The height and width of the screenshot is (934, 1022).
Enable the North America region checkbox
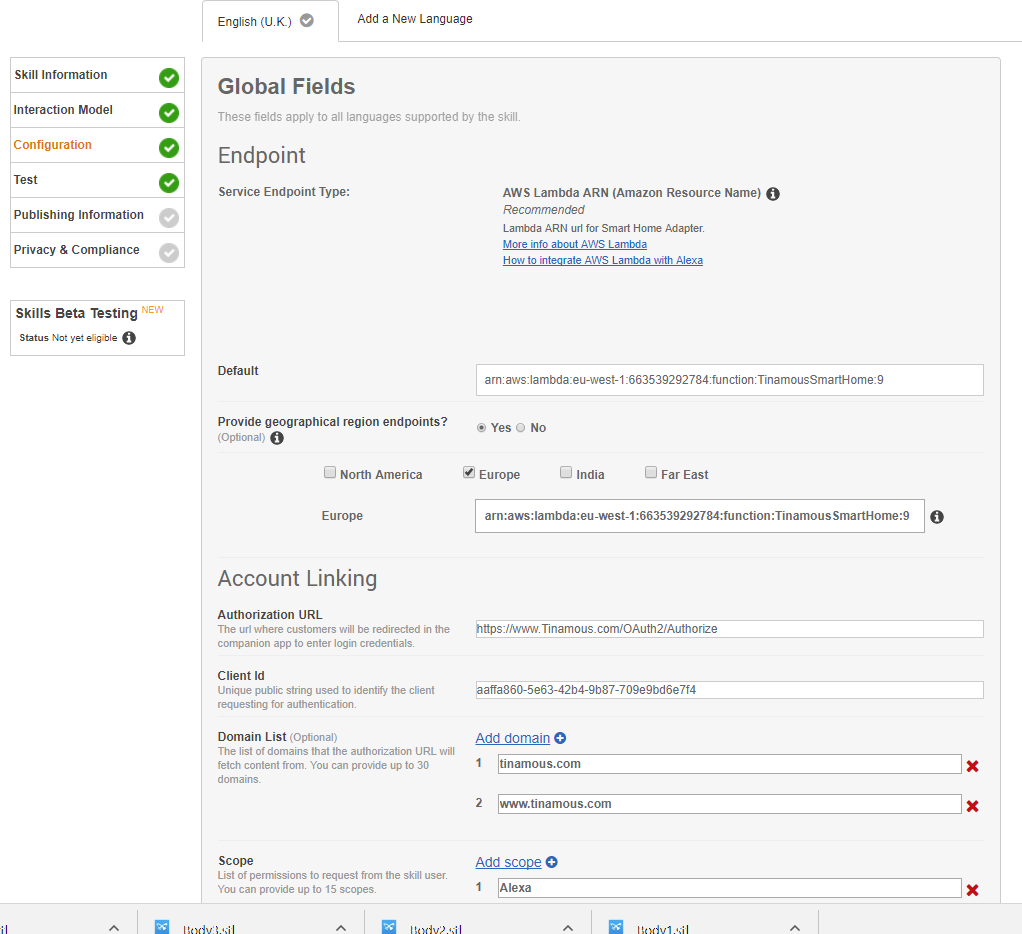(330, 473)
